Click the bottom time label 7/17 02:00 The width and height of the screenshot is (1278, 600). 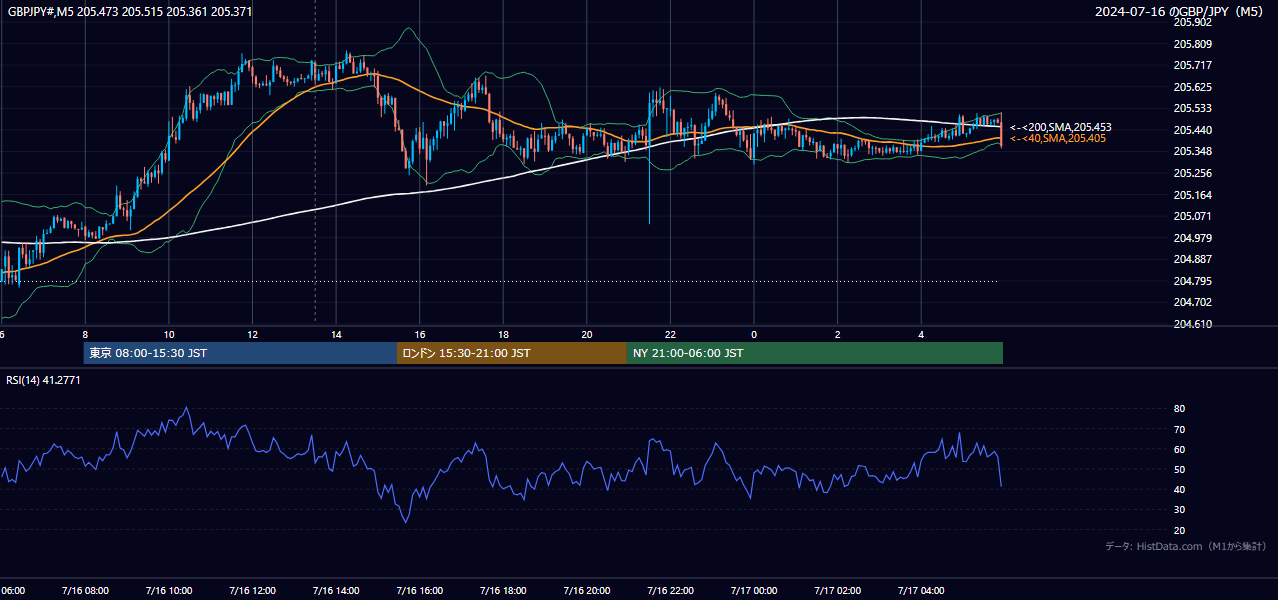coord(837,591)
